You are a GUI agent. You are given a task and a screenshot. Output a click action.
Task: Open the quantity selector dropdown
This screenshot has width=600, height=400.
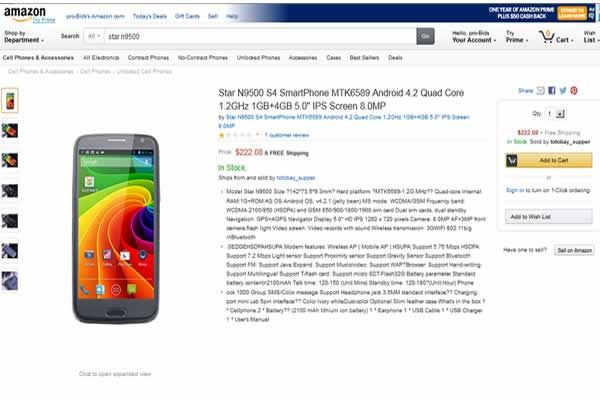click(556, 114)
